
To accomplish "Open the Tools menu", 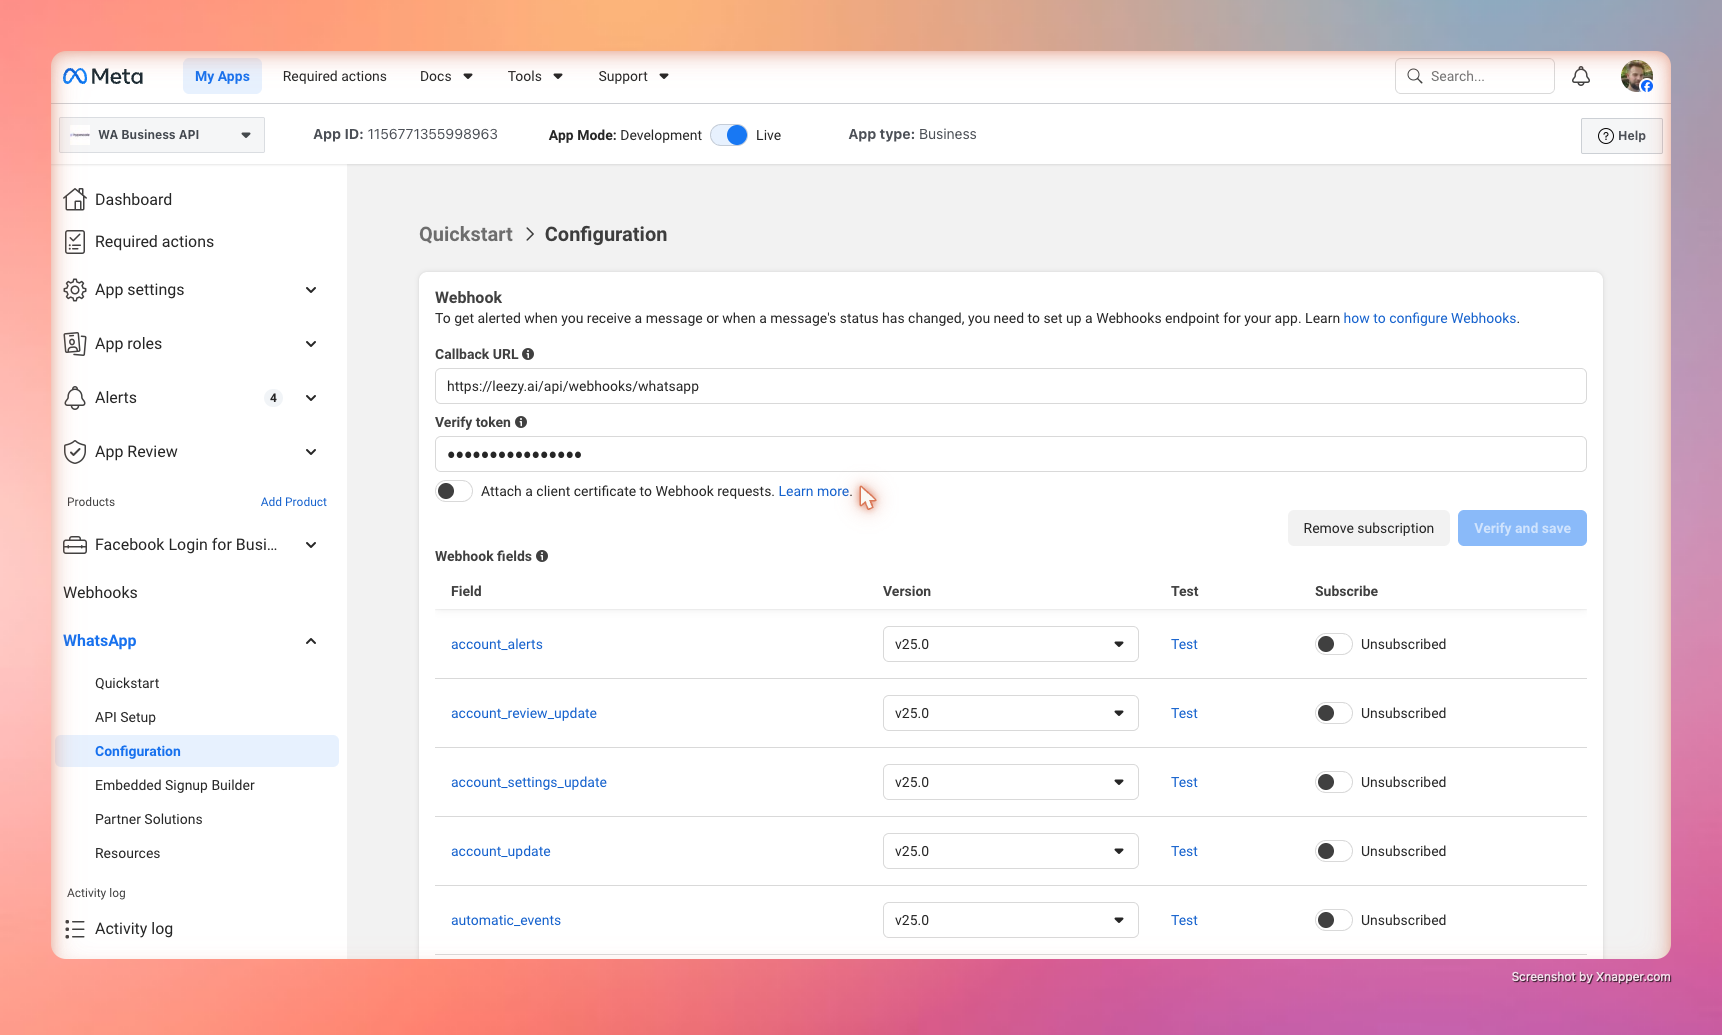I will tap(535, 76).
